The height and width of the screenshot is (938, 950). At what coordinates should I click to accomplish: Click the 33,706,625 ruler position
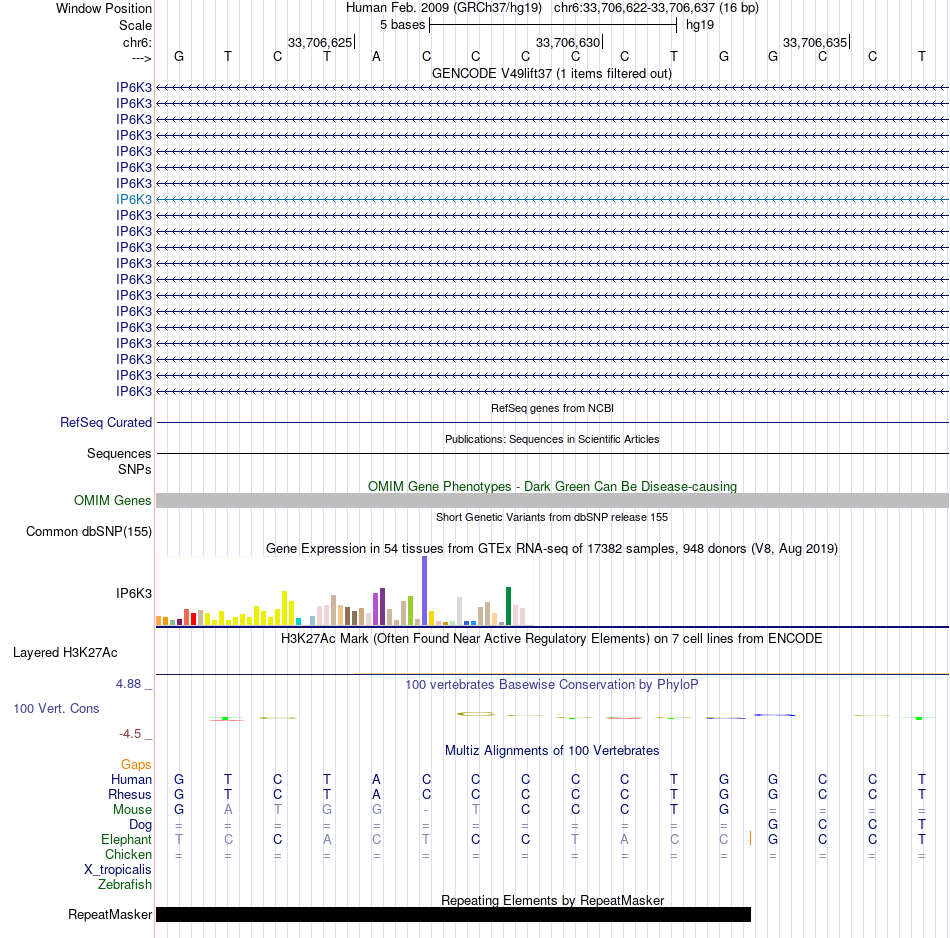click(x=320, y=42)
